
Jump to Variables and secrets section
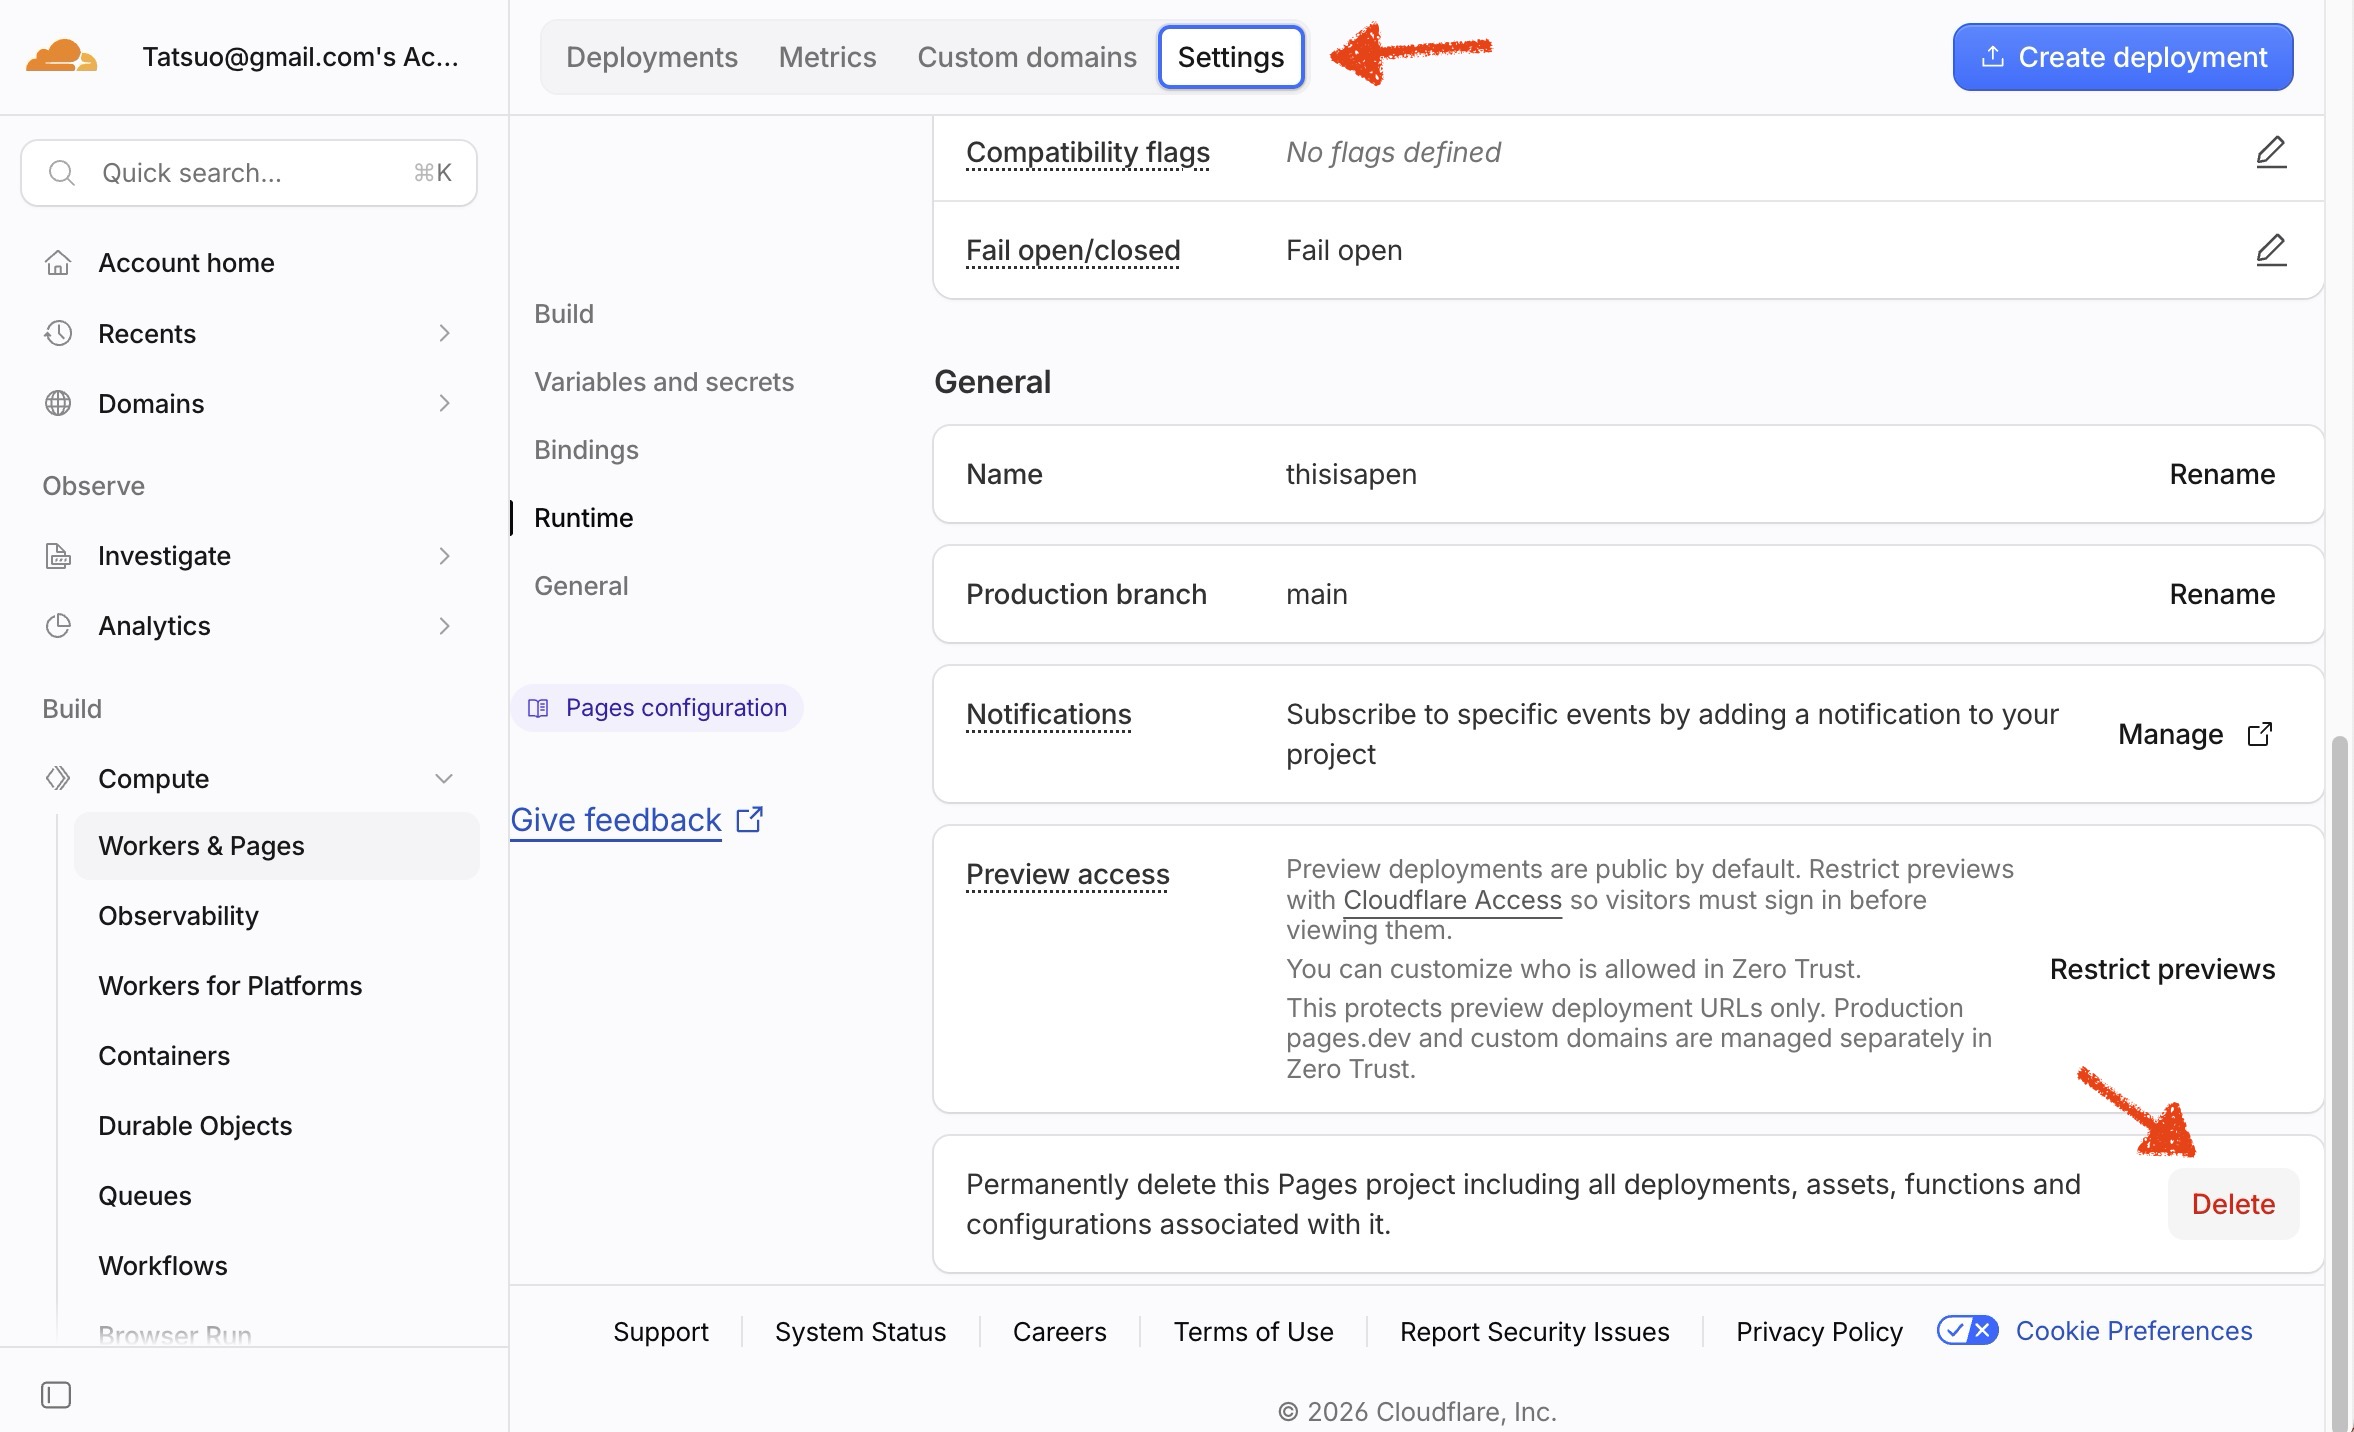click(x=664, y=382)
